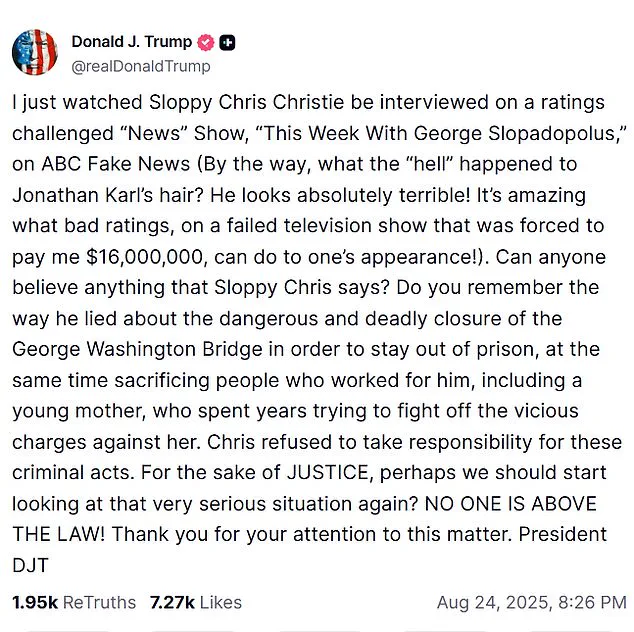Open the Donald J. Trump display name
The height and width of the screenshot is (632, 634).
pyautogui.click(x=132, y=42)
